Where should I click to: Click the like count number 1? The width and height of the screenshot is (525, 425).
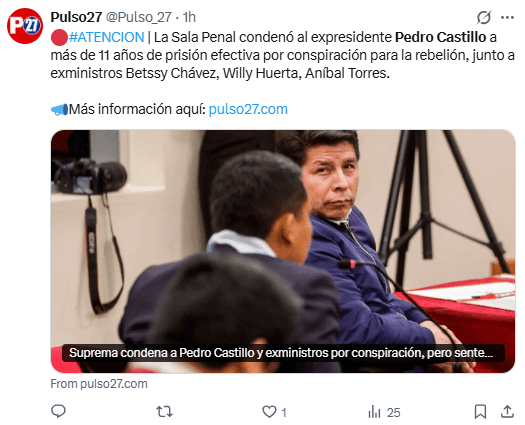coord(284,412)
